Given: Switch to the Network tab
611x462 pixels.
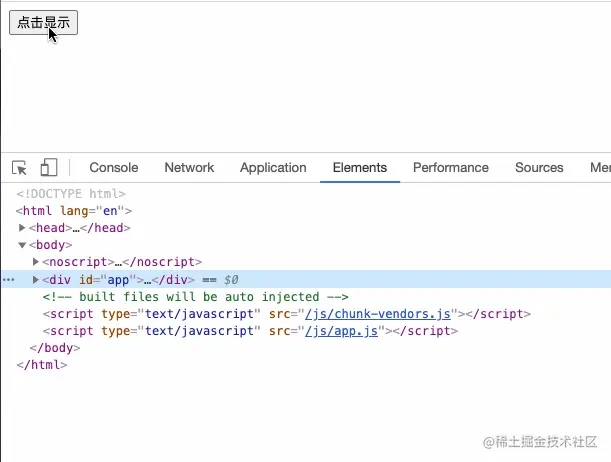Looking at the screenshot, I should [189, 168].
